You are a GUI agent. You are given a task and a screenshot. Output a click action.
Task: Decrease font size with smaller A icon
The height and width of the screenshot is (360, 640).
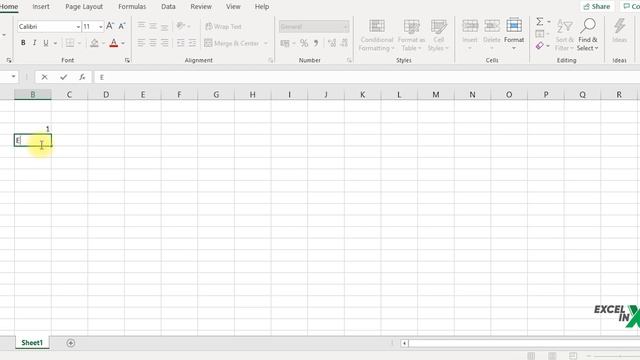122,26
